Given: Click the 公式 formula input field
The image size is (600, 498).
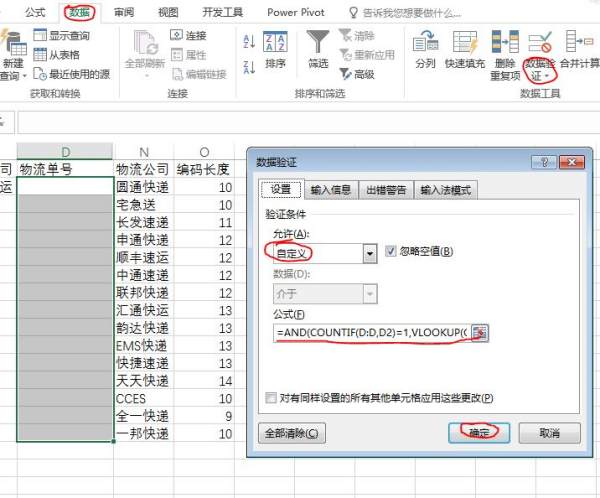Looking at the screenshot, I should pyautogui.click(x=371, y=333).
